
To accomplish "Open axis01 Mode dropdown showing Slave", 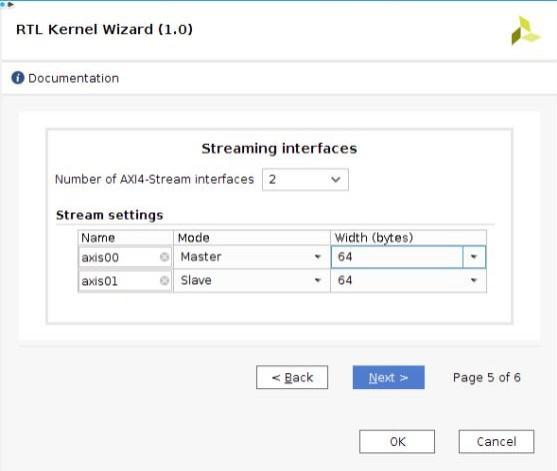I will pyautogui.click(x=251, y=281).
